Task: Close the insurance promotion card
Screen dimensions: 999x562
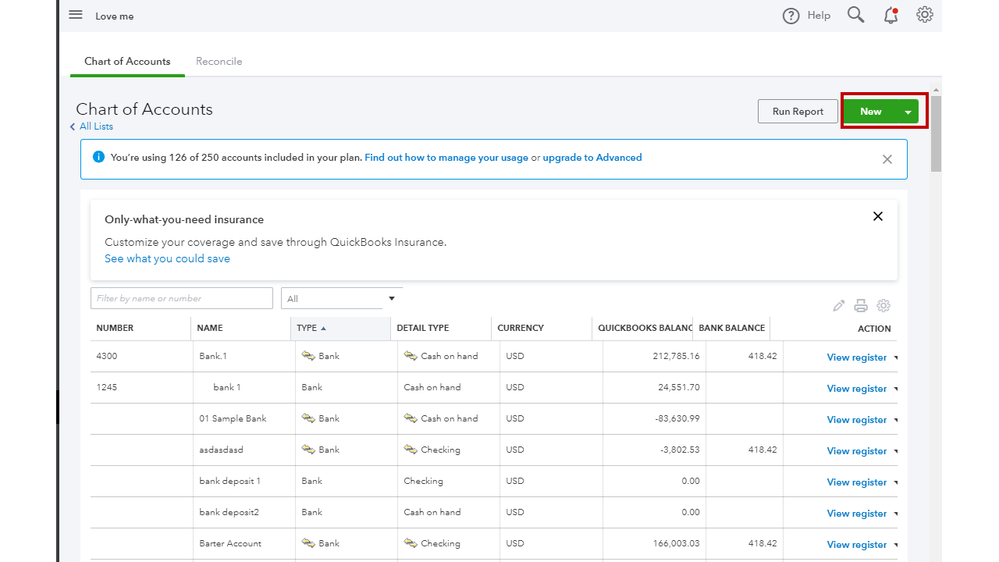Action: click(x=878, y=217)
